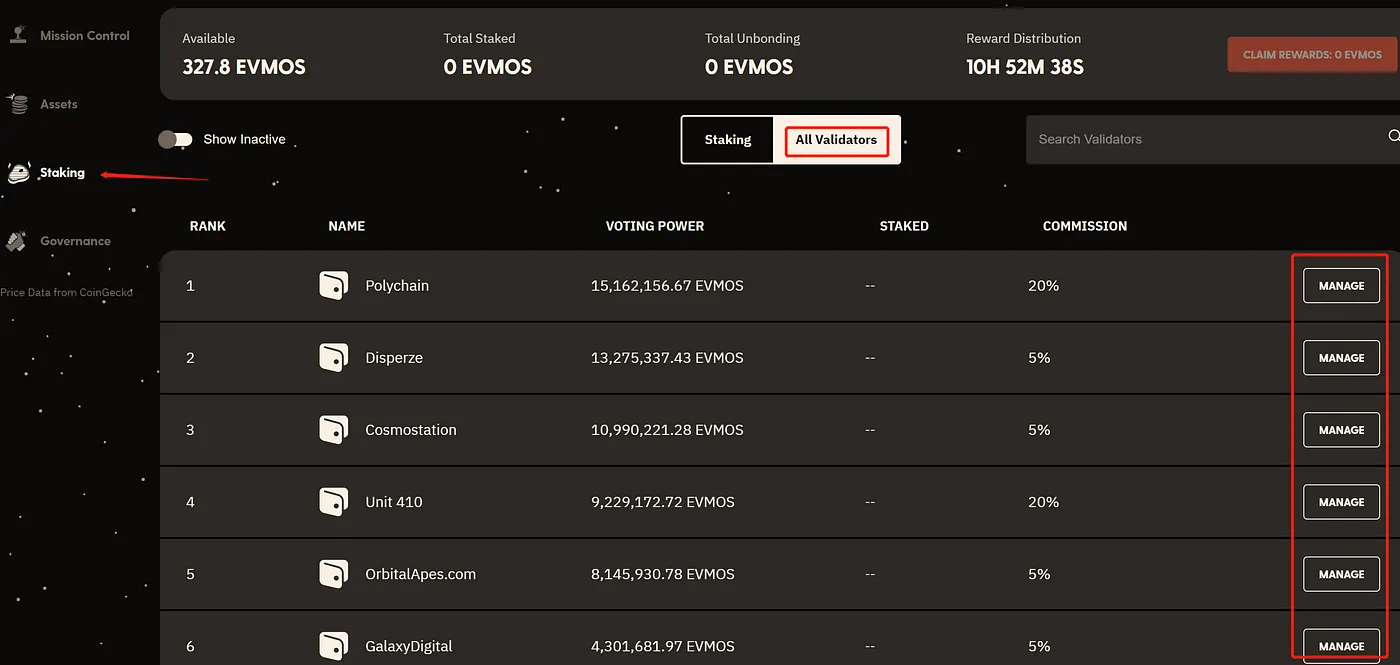Toggle the Show Inactive switch
The image size is (1400, 665).
[175, 139]
